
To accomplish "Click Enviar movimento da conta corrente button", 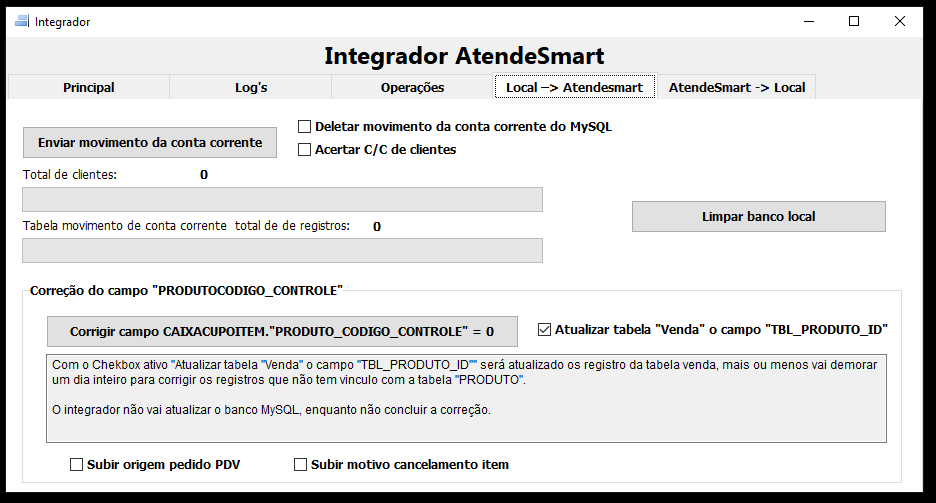I will tap(150, 143).
